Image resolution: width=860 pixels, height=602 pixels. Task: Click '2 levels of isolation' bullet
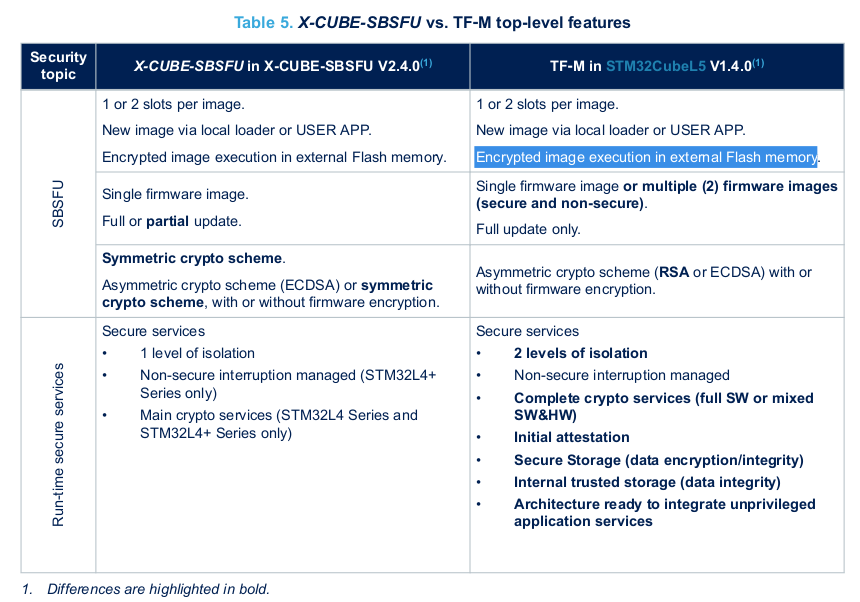click(580, 353)
